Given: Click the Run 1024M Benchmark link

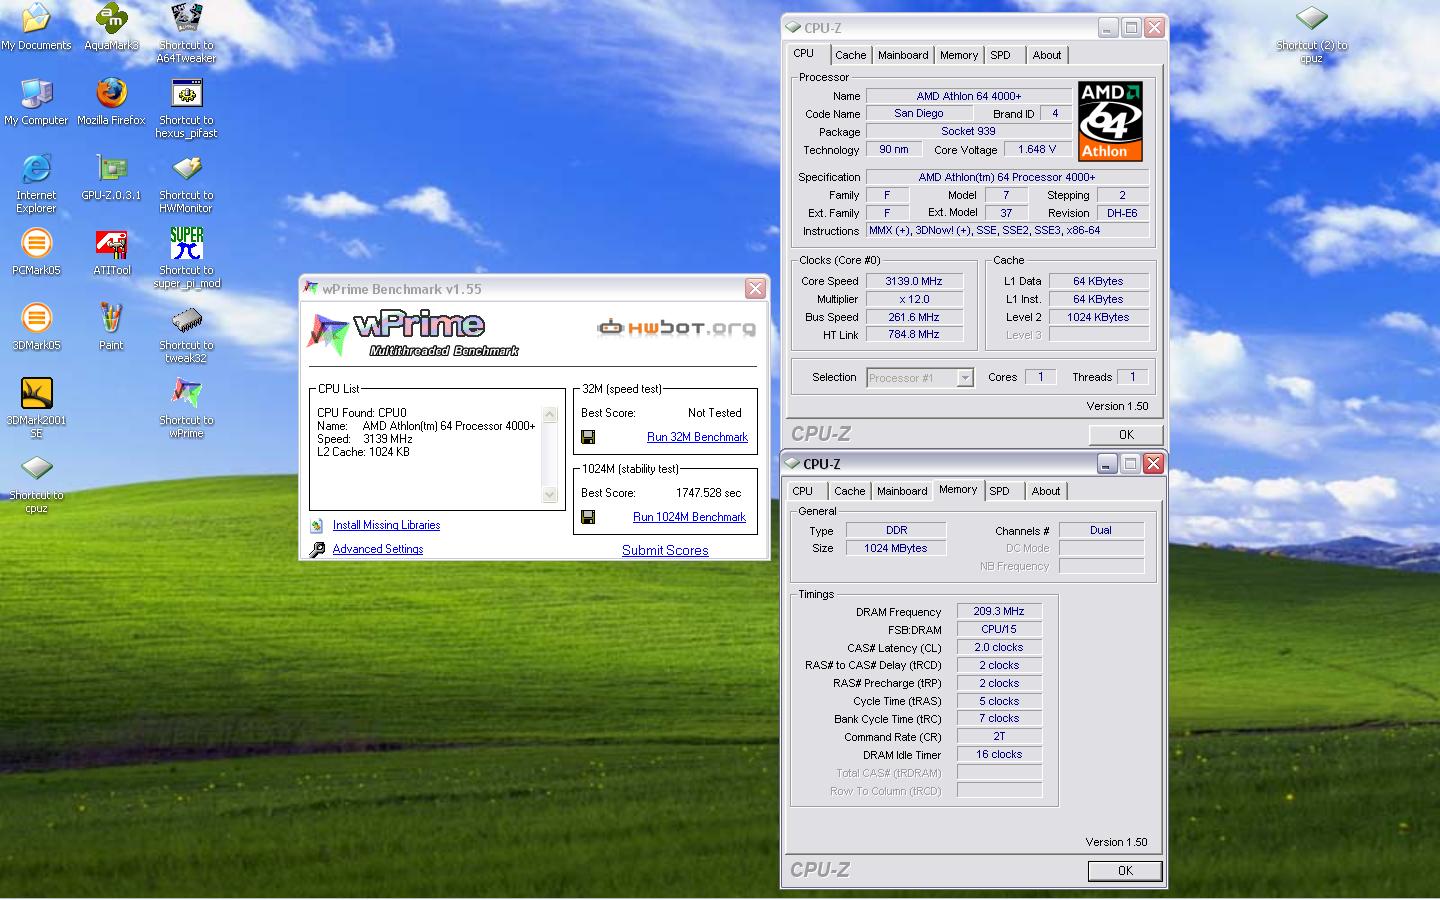Looking at the screenshot, I should pos(689,517).
